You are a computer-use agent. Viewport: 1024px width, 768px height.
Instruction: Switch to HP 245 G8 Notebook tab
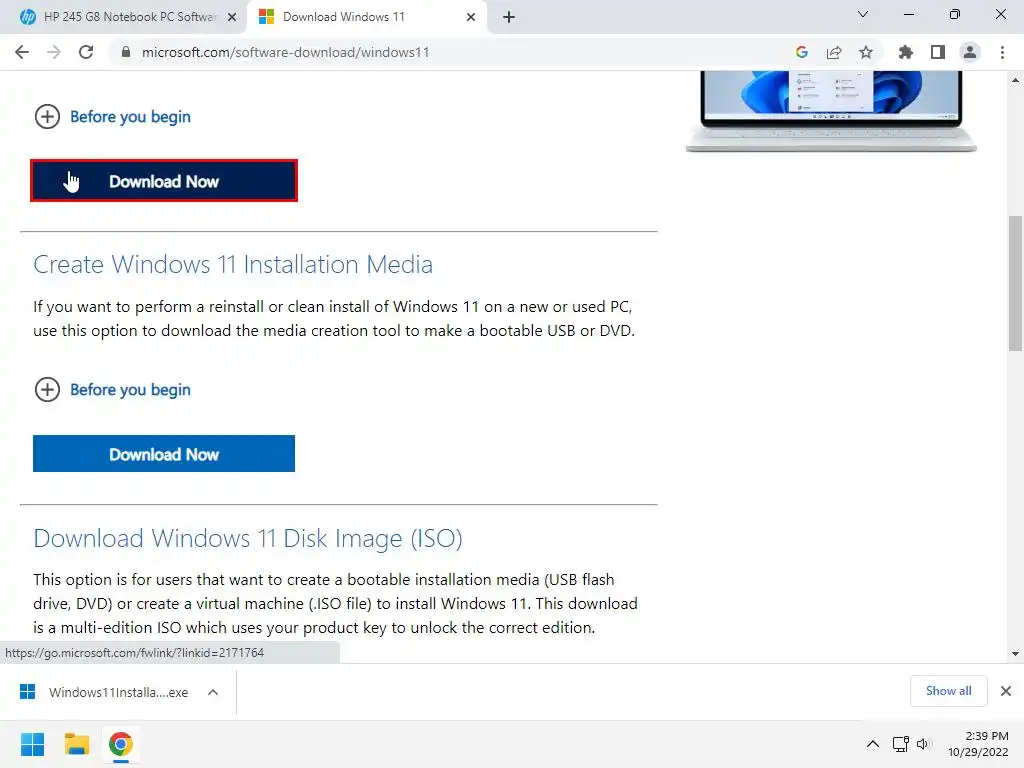[124, 17]
